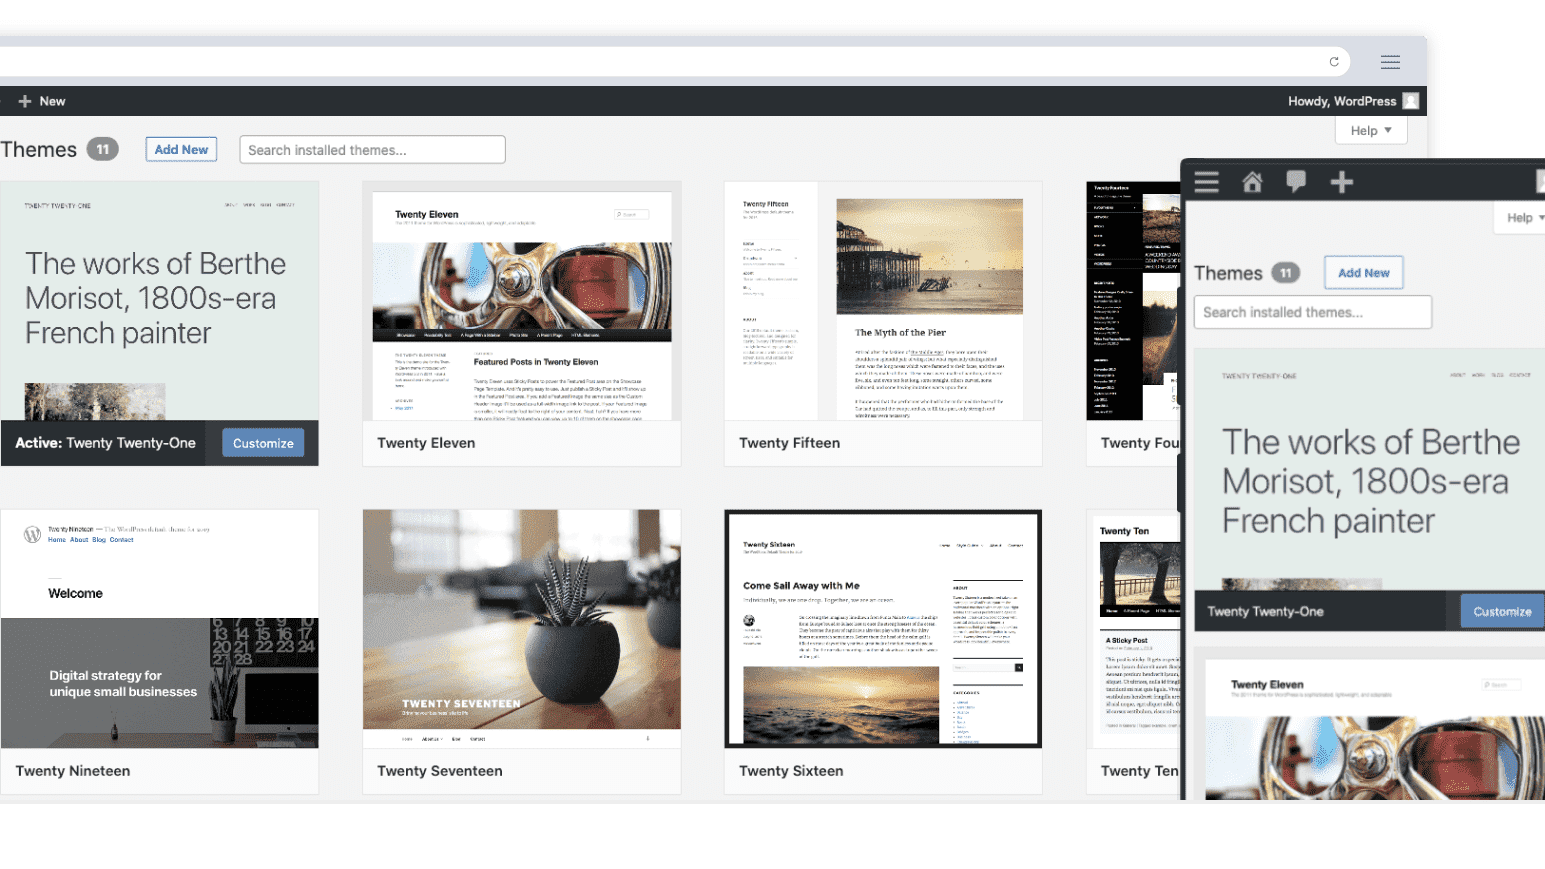Click the WordPress user avatar icon
The width and height of the screenshot is (1545, 869).
[x=1411, y=101]
